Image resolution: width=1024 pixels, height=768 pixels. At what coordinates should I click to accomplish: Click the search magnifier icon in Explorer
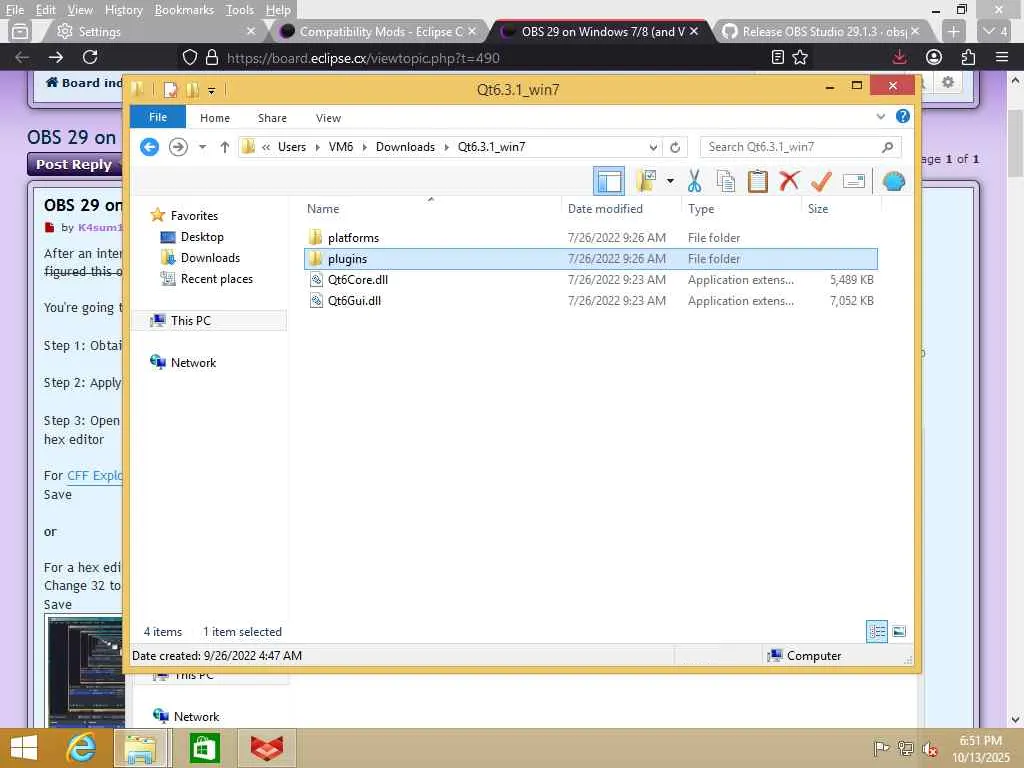coord(888,147)
